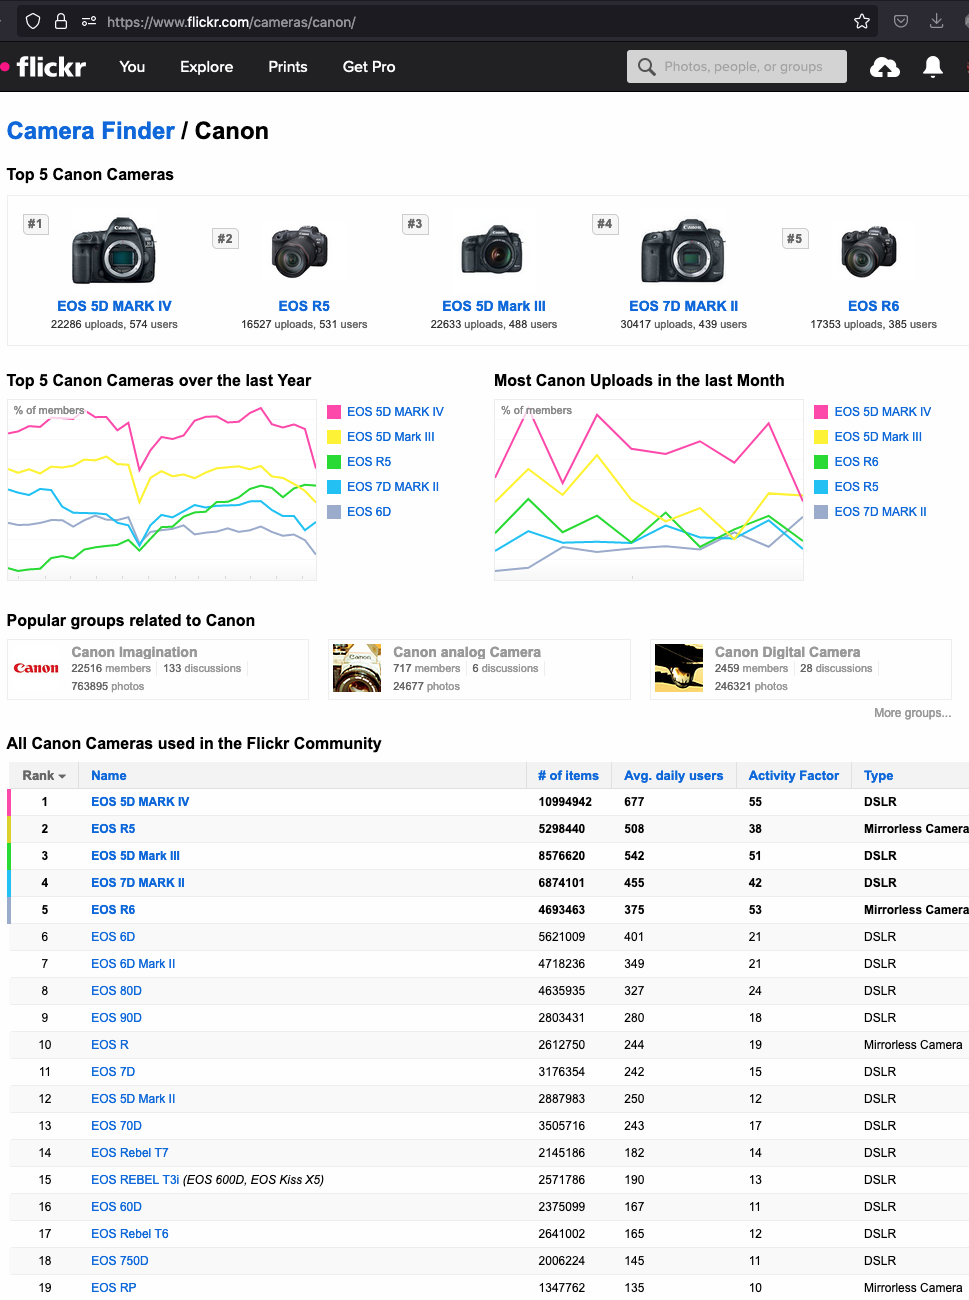Open EOS 750D table link
The width and height of the screenshot is (969, 1300).
pyautogui.click(x=120, y=1261)
